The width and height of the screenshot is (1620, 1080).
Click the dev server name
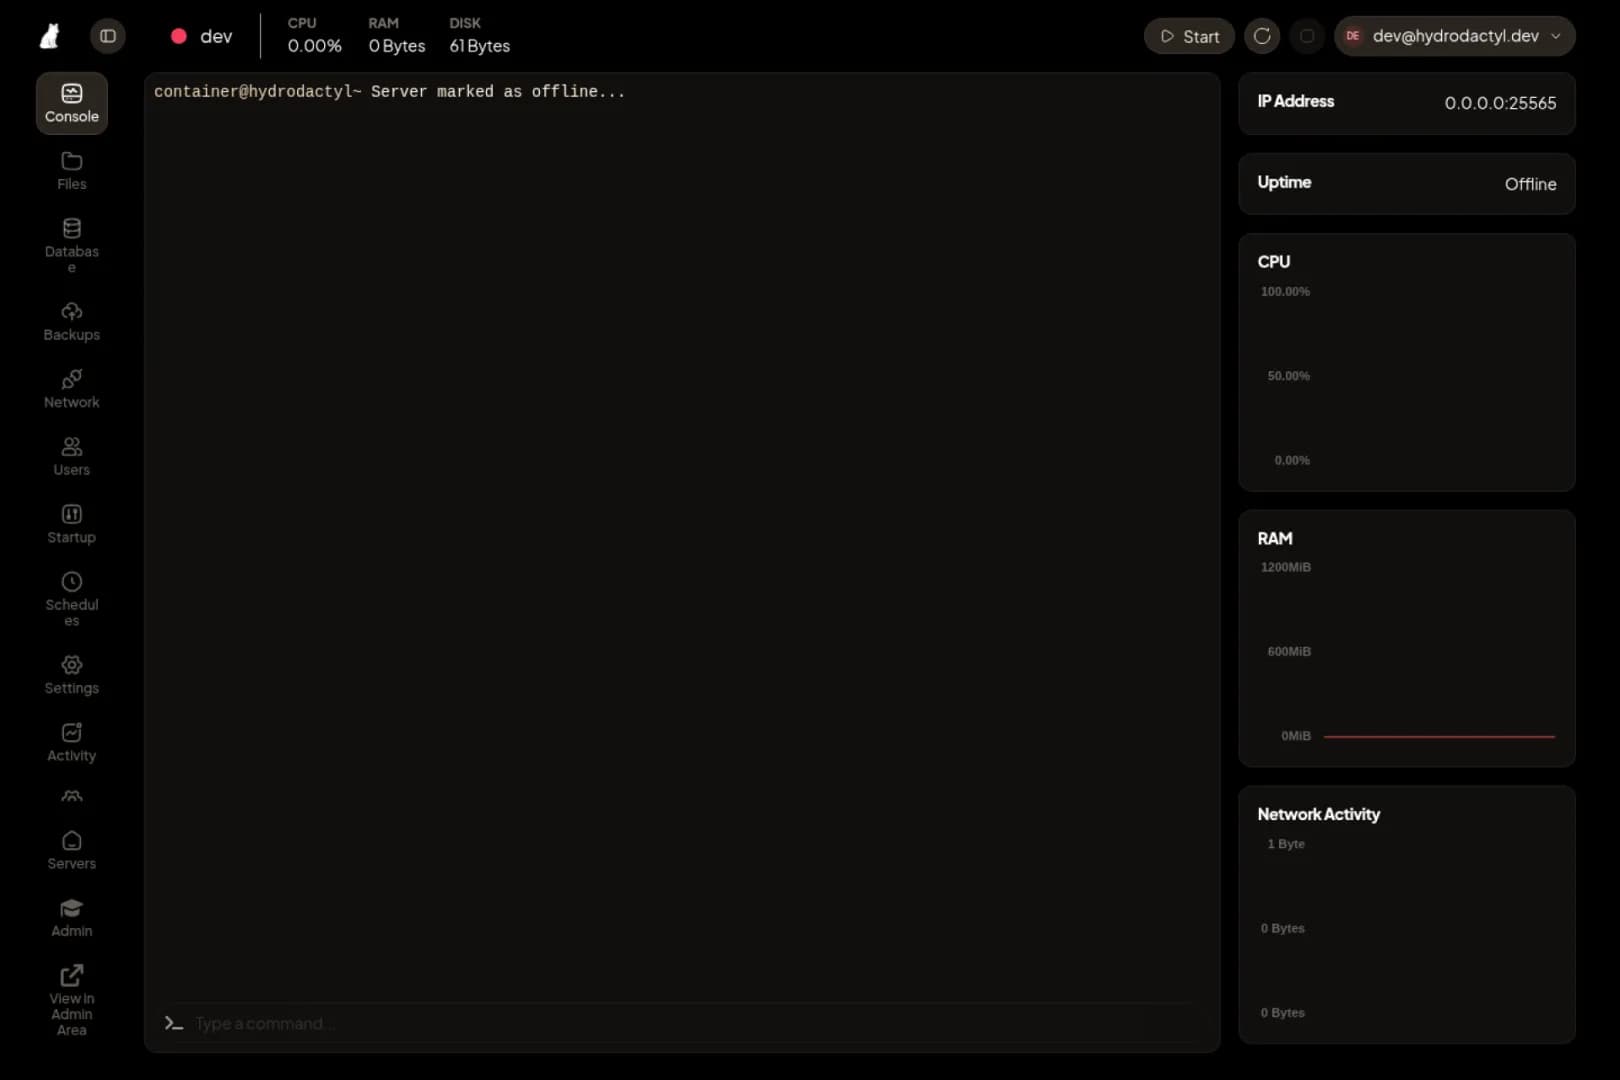[216, 36]
